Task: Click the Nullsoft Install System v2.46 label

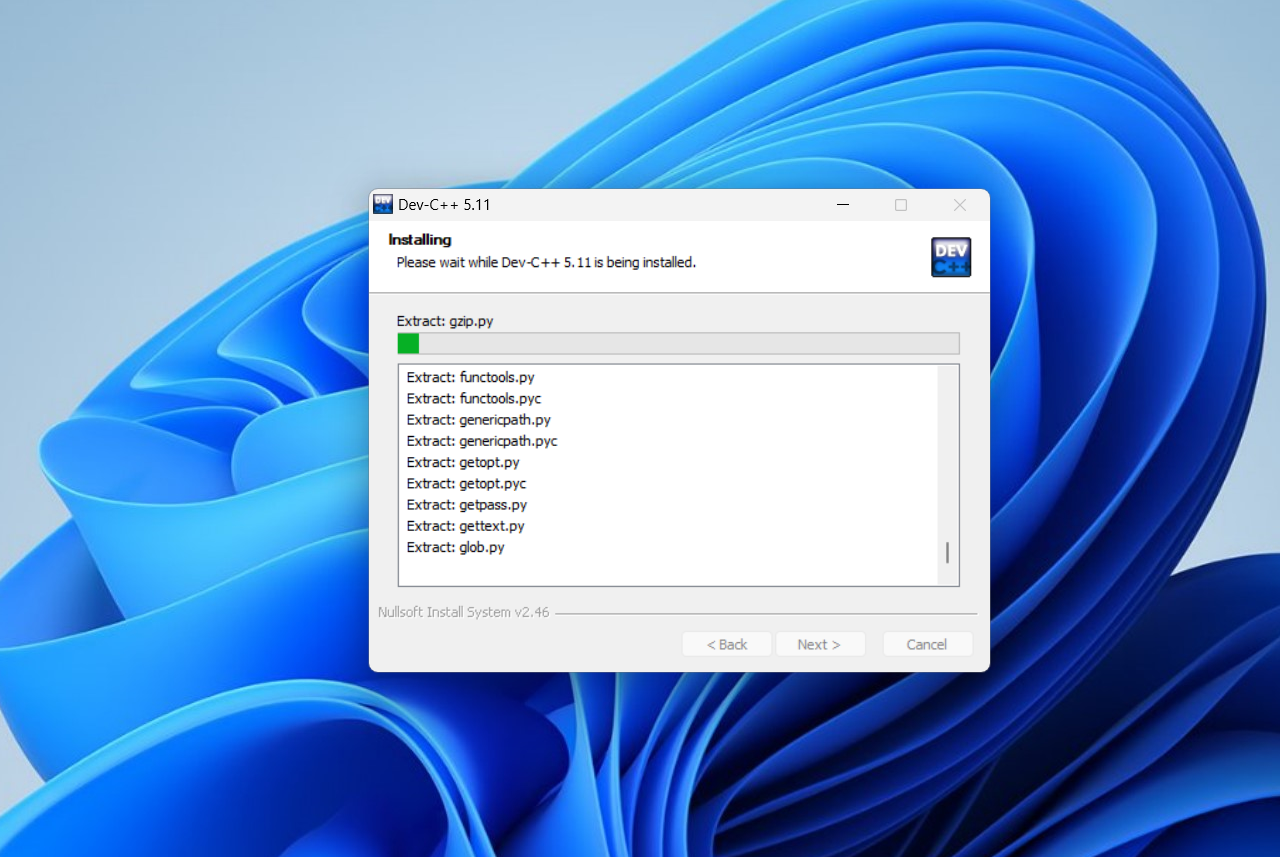Action: tap(463, 612)
